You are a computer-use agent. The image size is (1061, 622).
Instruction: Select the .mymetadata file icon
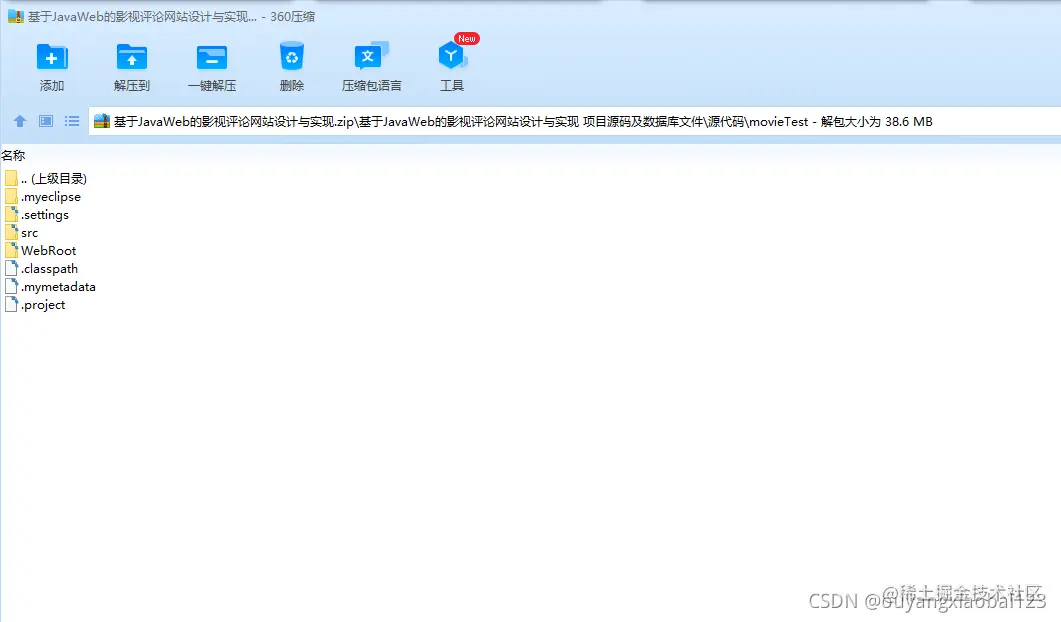click(11, 286)
